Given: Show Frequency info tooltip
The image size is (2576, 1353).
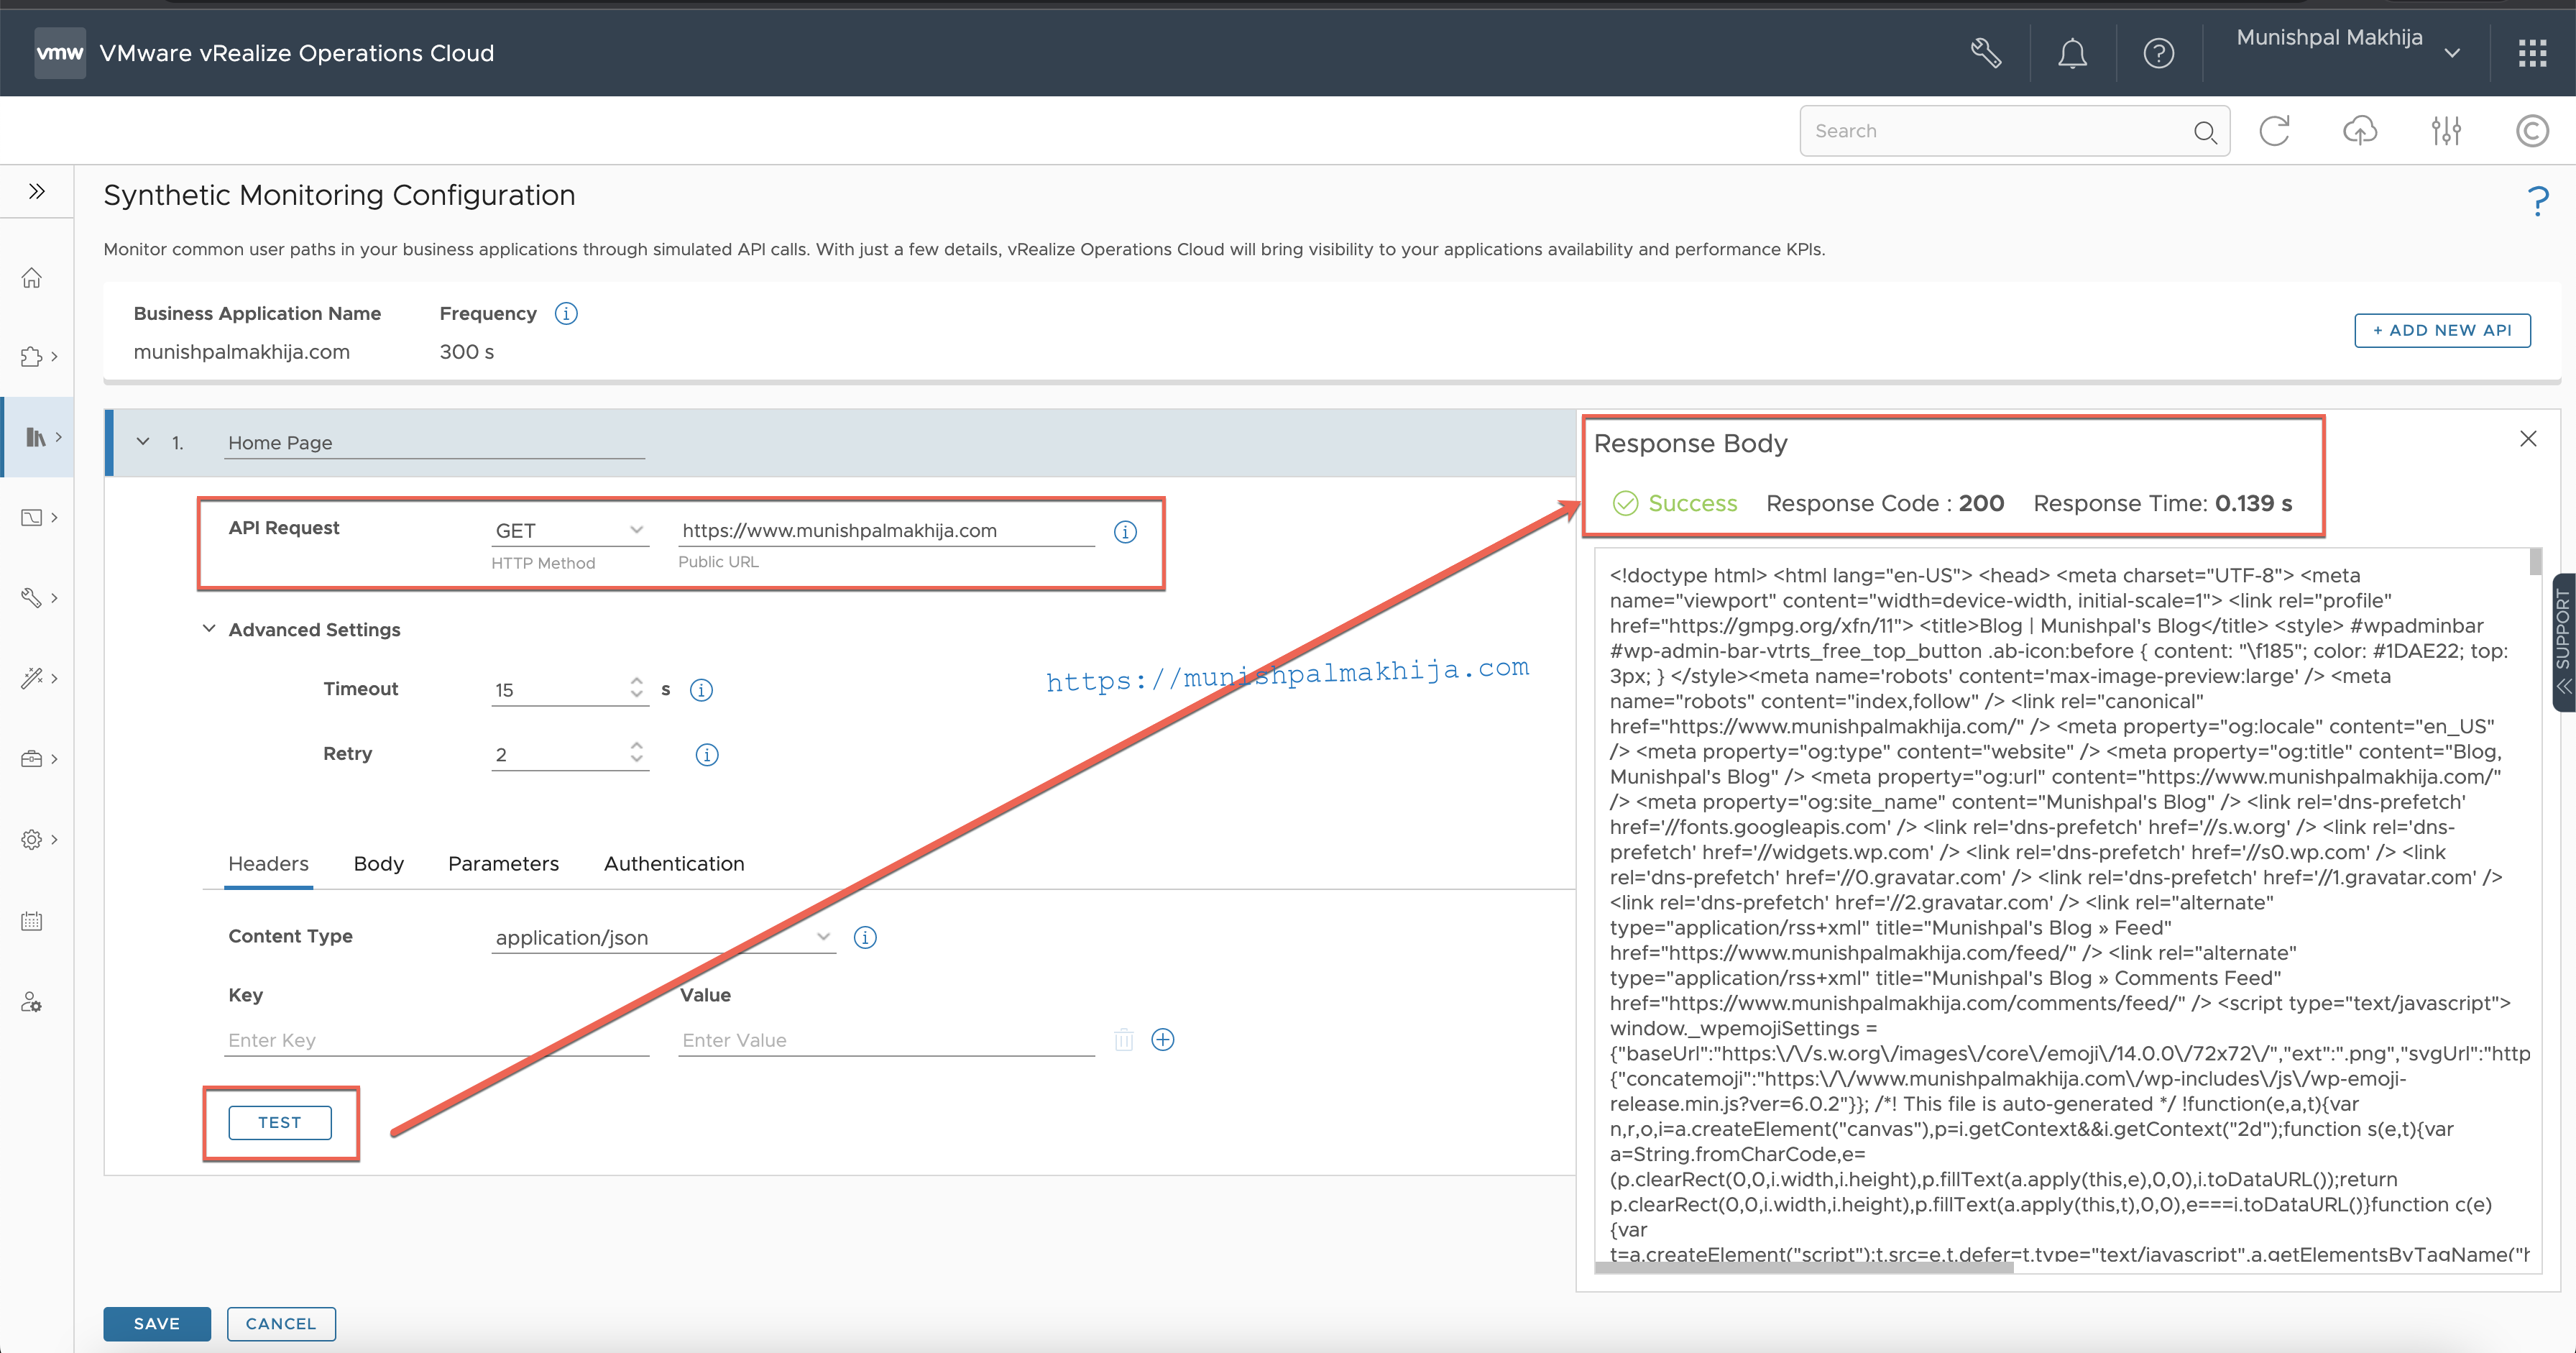Looking at the screenshot, I should tap(566, 314).
